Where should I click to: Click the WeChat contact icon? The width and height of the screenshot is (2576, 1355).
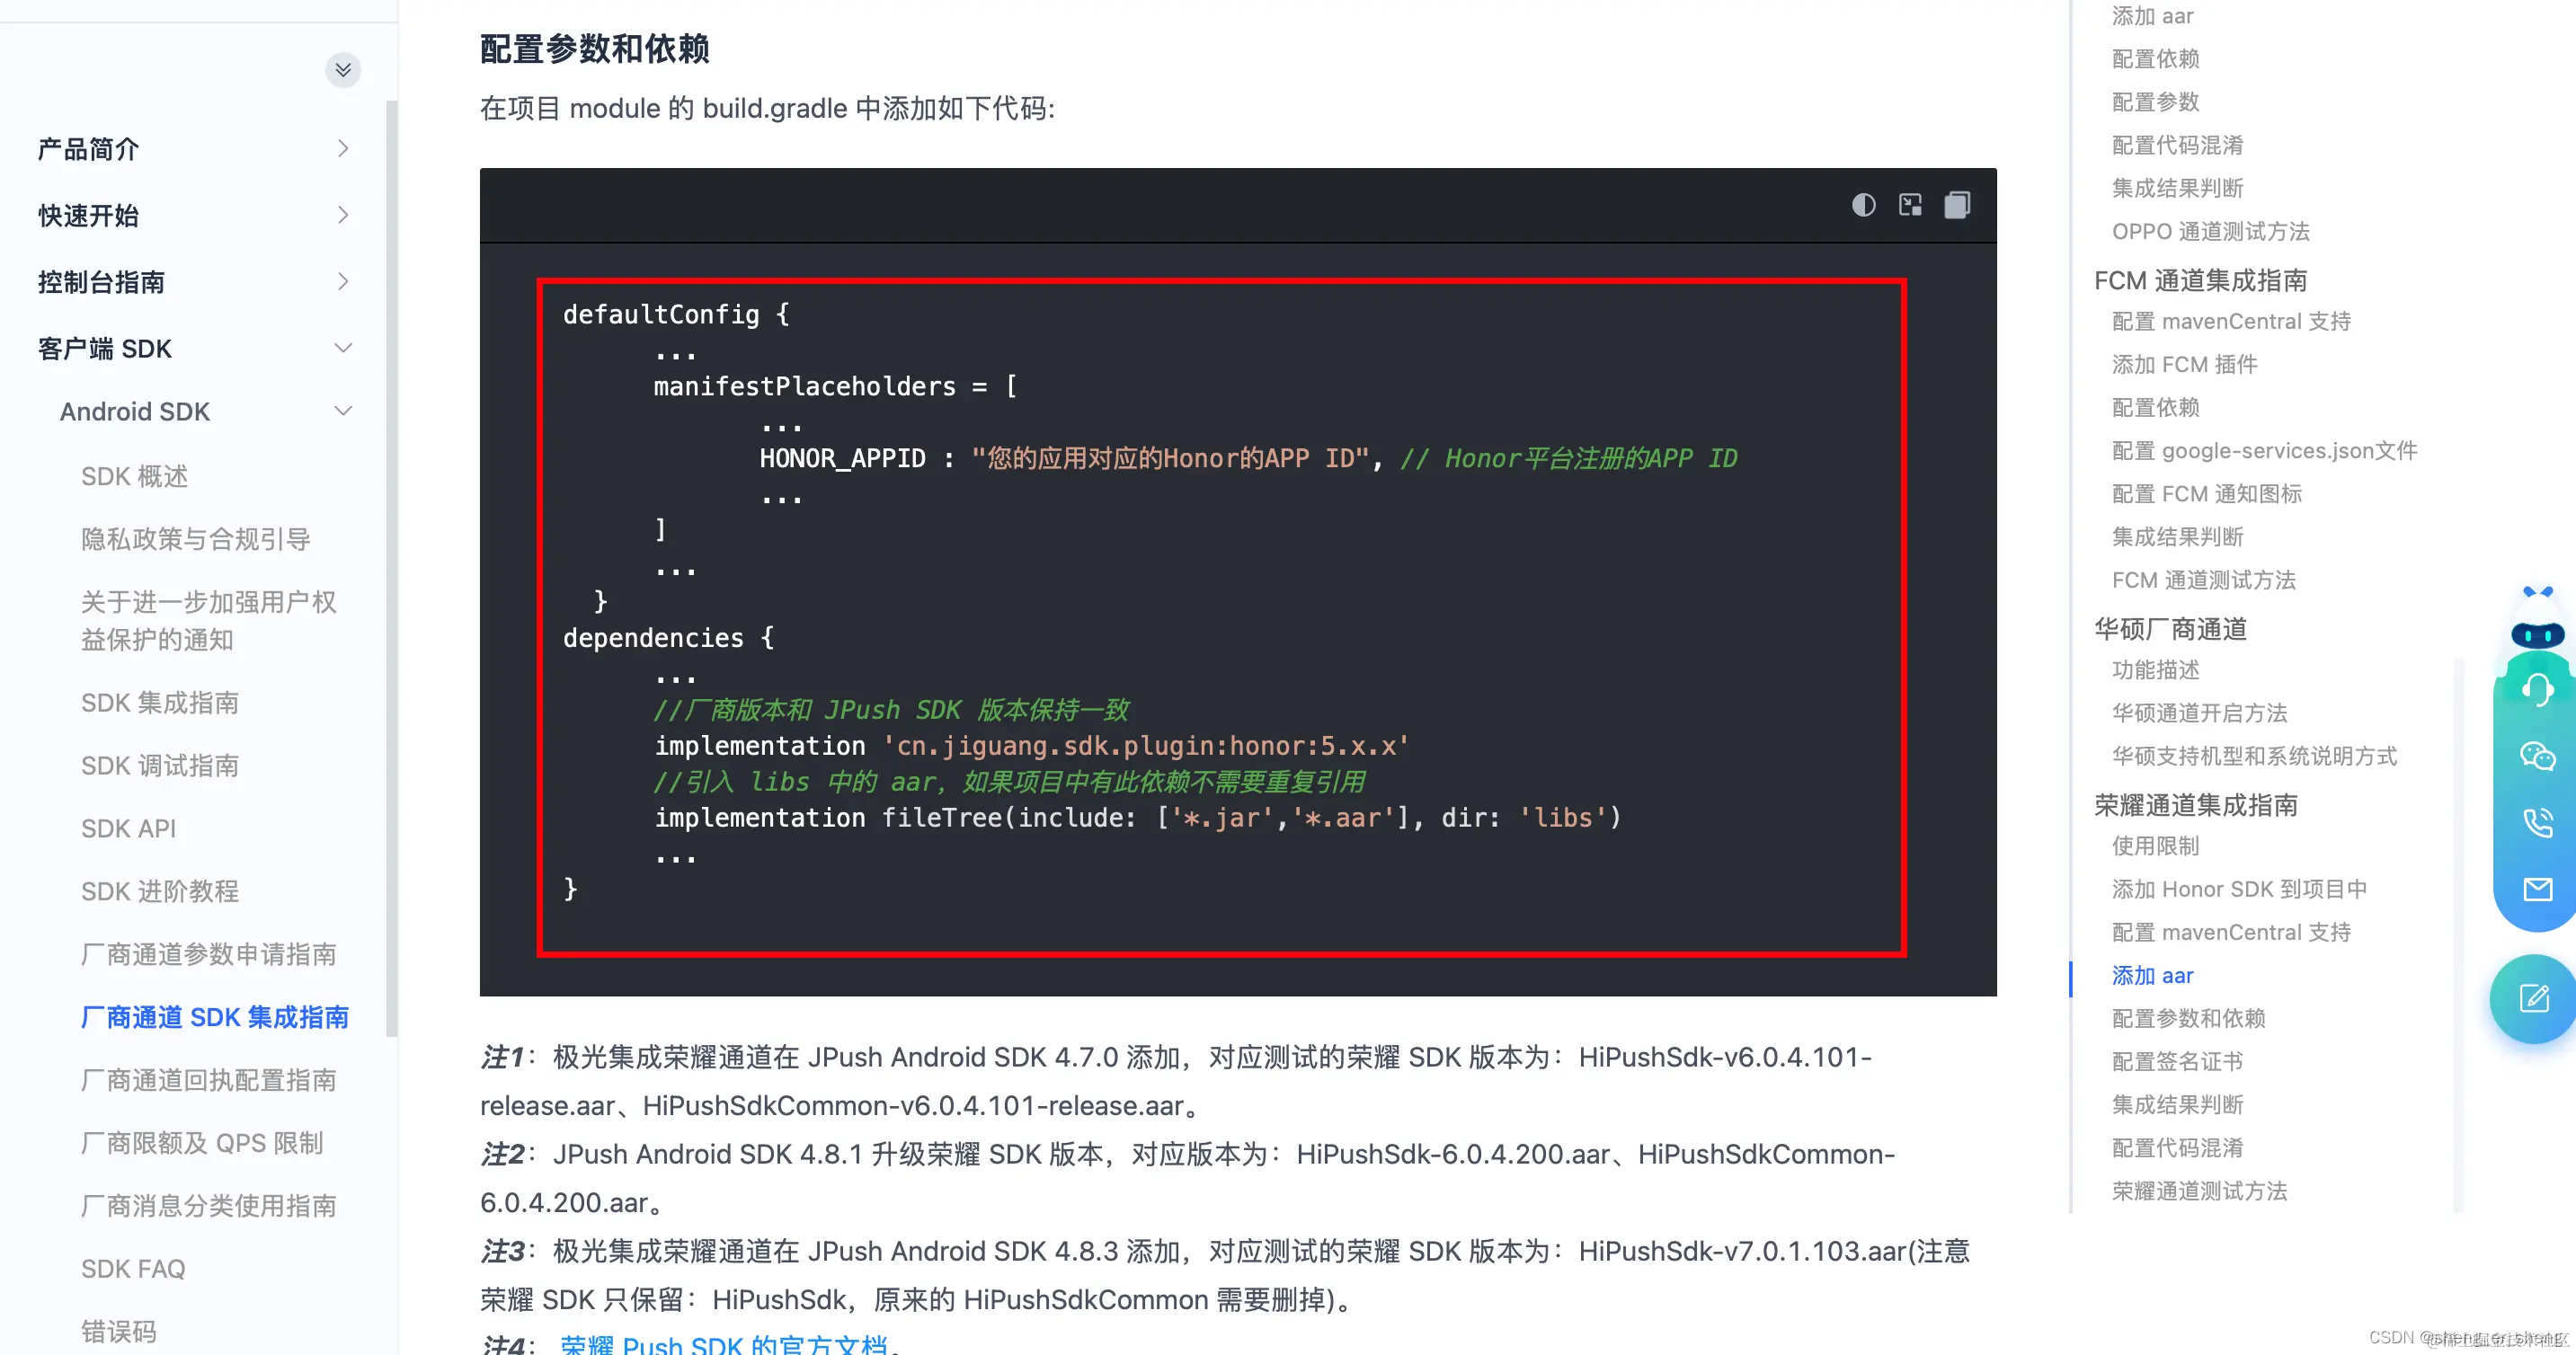[x=2537, y=756]
